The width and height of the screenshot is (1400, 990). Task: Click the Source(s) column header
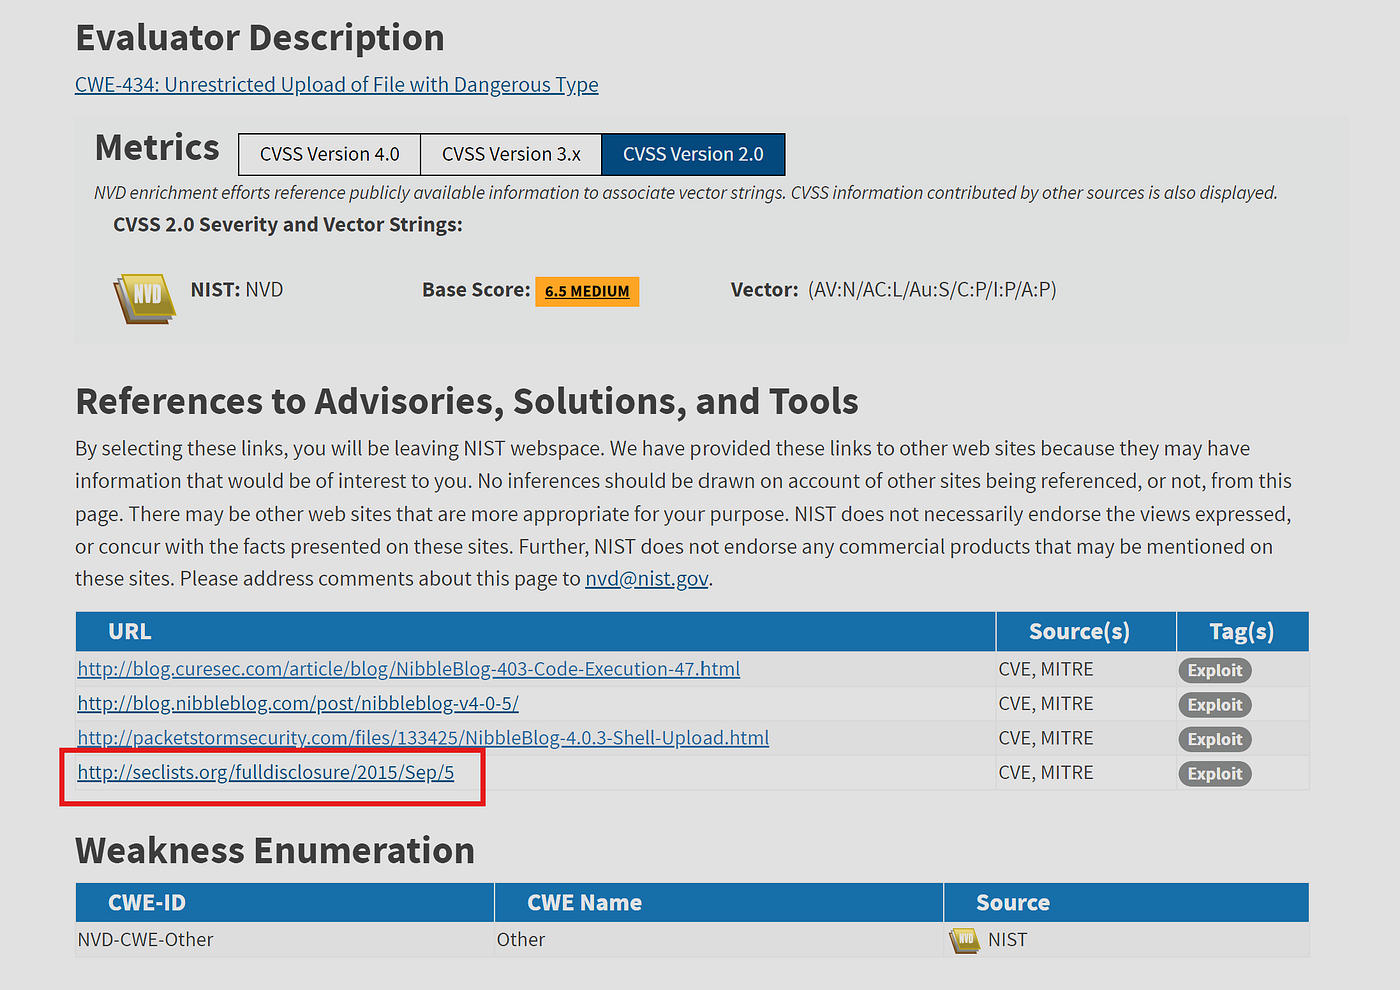coord(1086,632)
